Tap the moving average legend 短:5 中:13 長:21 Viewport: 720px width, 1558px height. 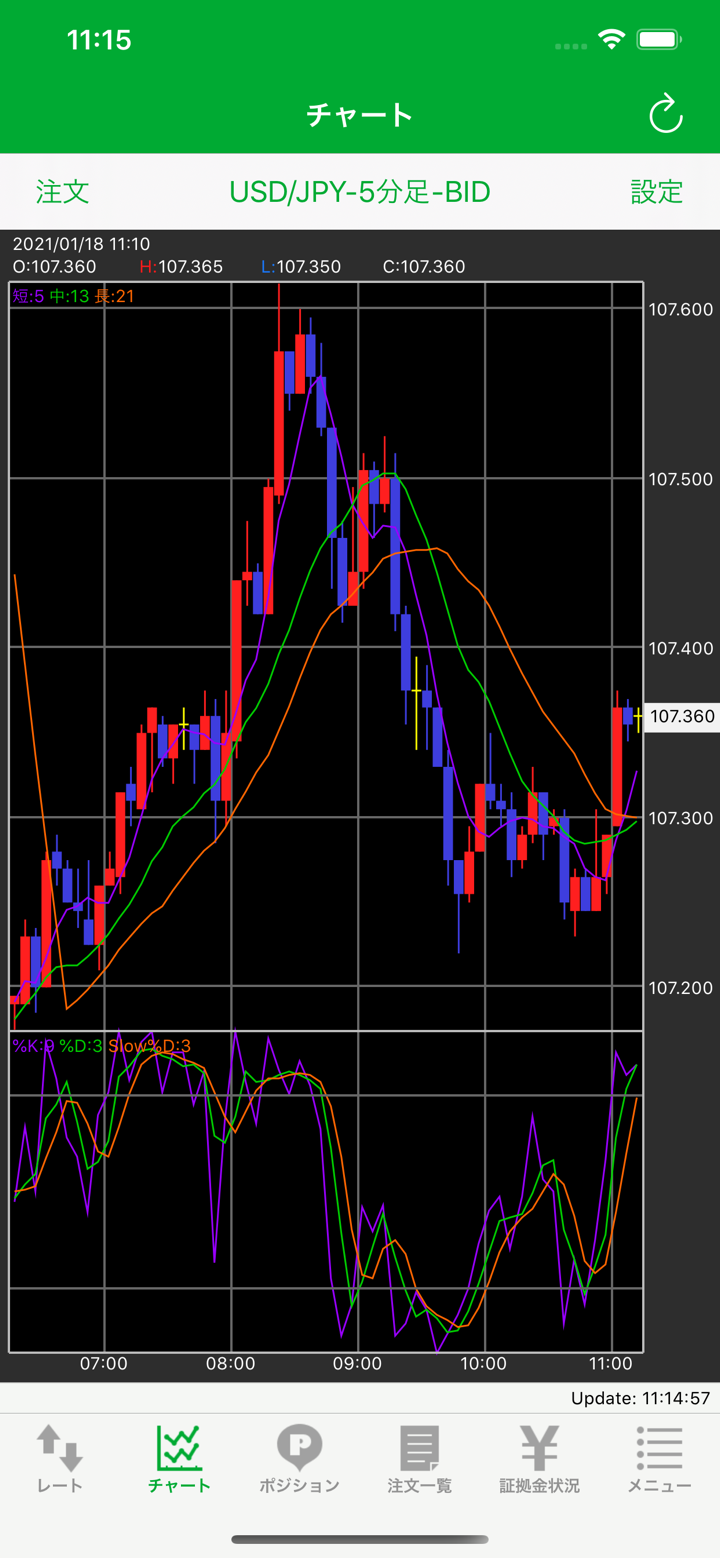[73, 296]
